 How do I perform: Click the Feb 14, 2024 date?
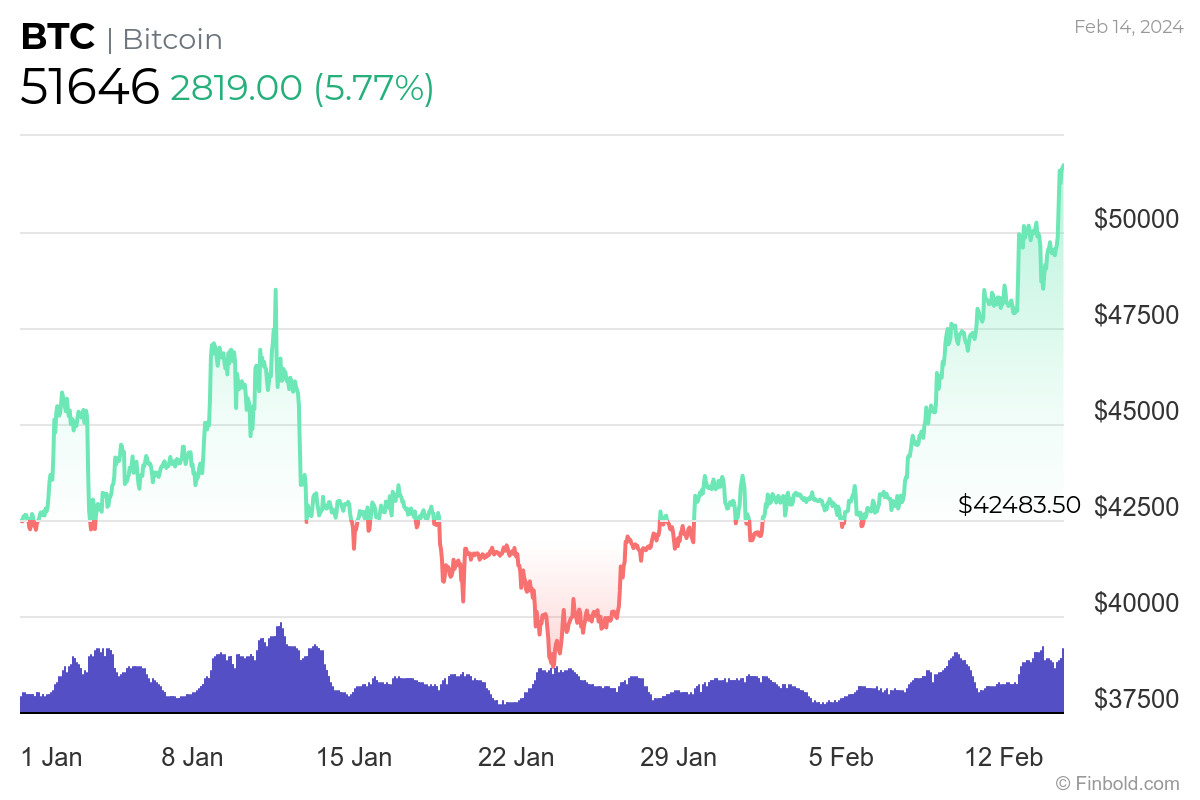(x=1127, y=27)
